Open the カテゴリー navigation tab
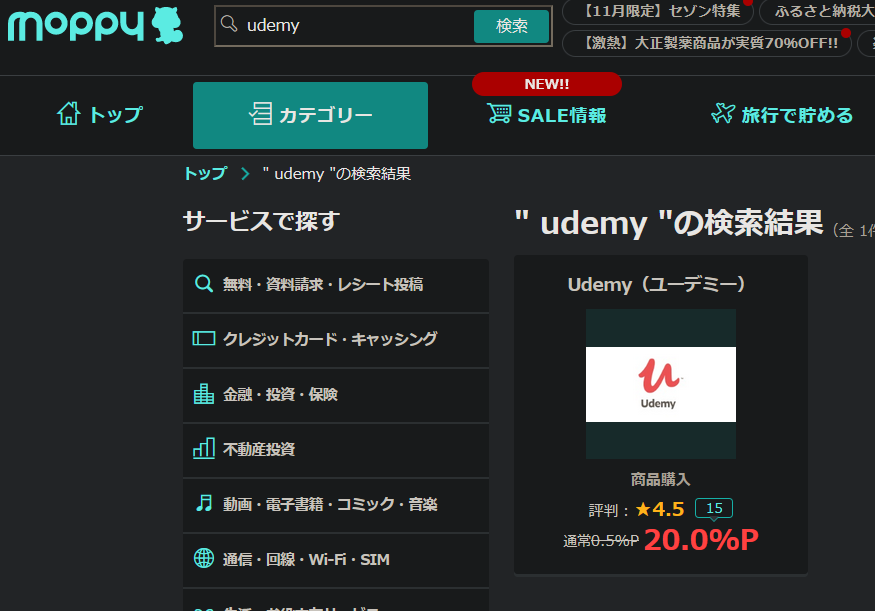The width and height of the screenshot is (875, 611). pos(310,116)
